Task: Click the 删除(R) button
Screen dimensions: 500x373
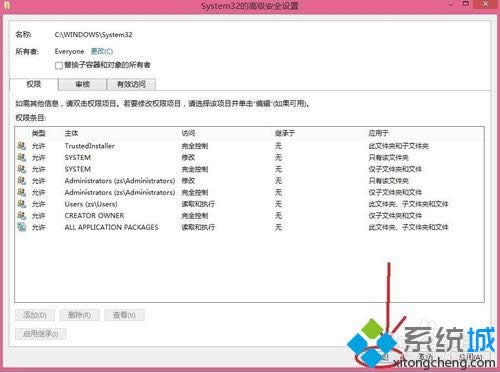Action: [79, 315]
